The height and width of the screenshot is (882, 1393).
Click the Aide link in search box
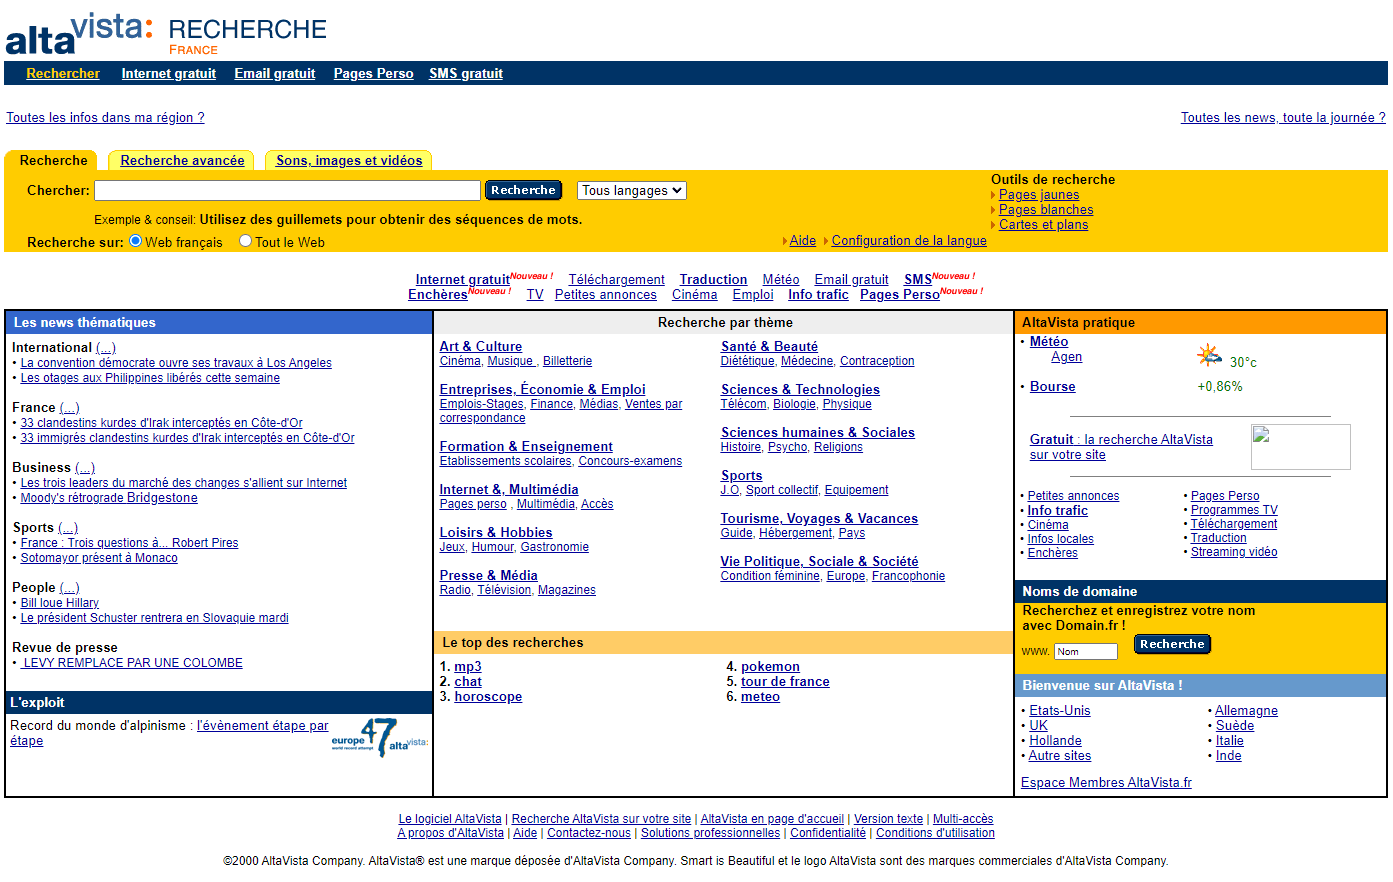tap(803, 240)
